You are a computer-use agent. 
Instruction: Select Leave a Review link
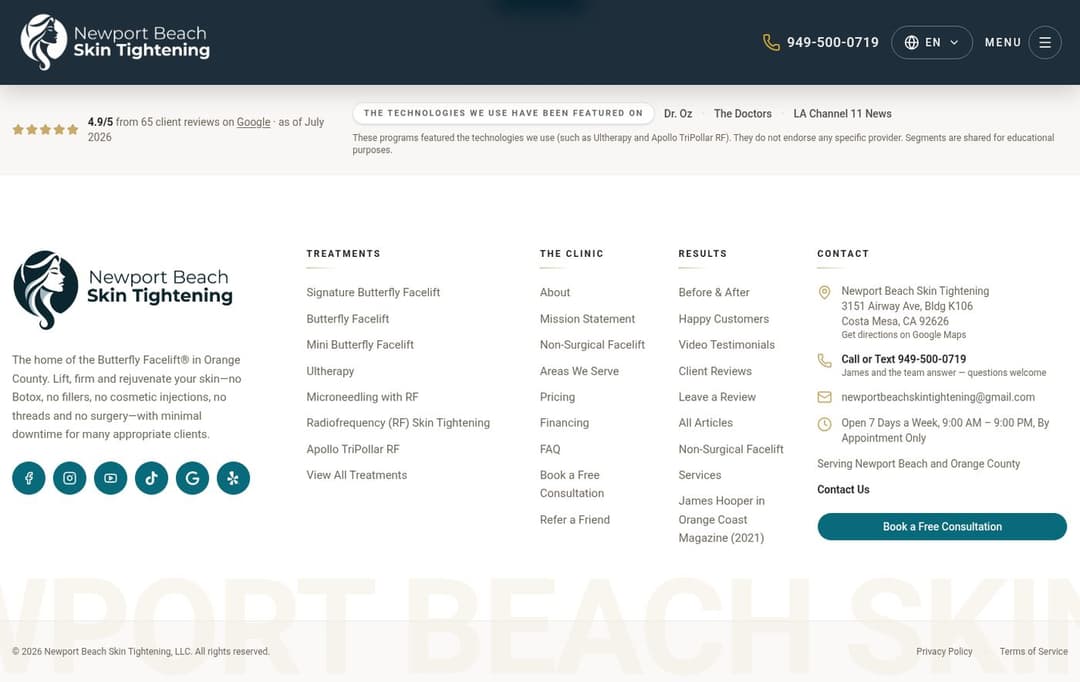click(x=717, y=397)
